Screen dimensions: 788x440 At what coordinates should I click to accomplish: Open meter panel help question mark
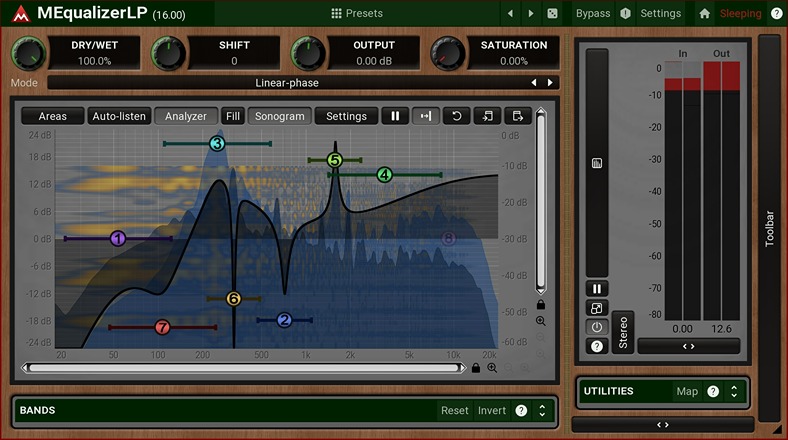click(597, 346)
